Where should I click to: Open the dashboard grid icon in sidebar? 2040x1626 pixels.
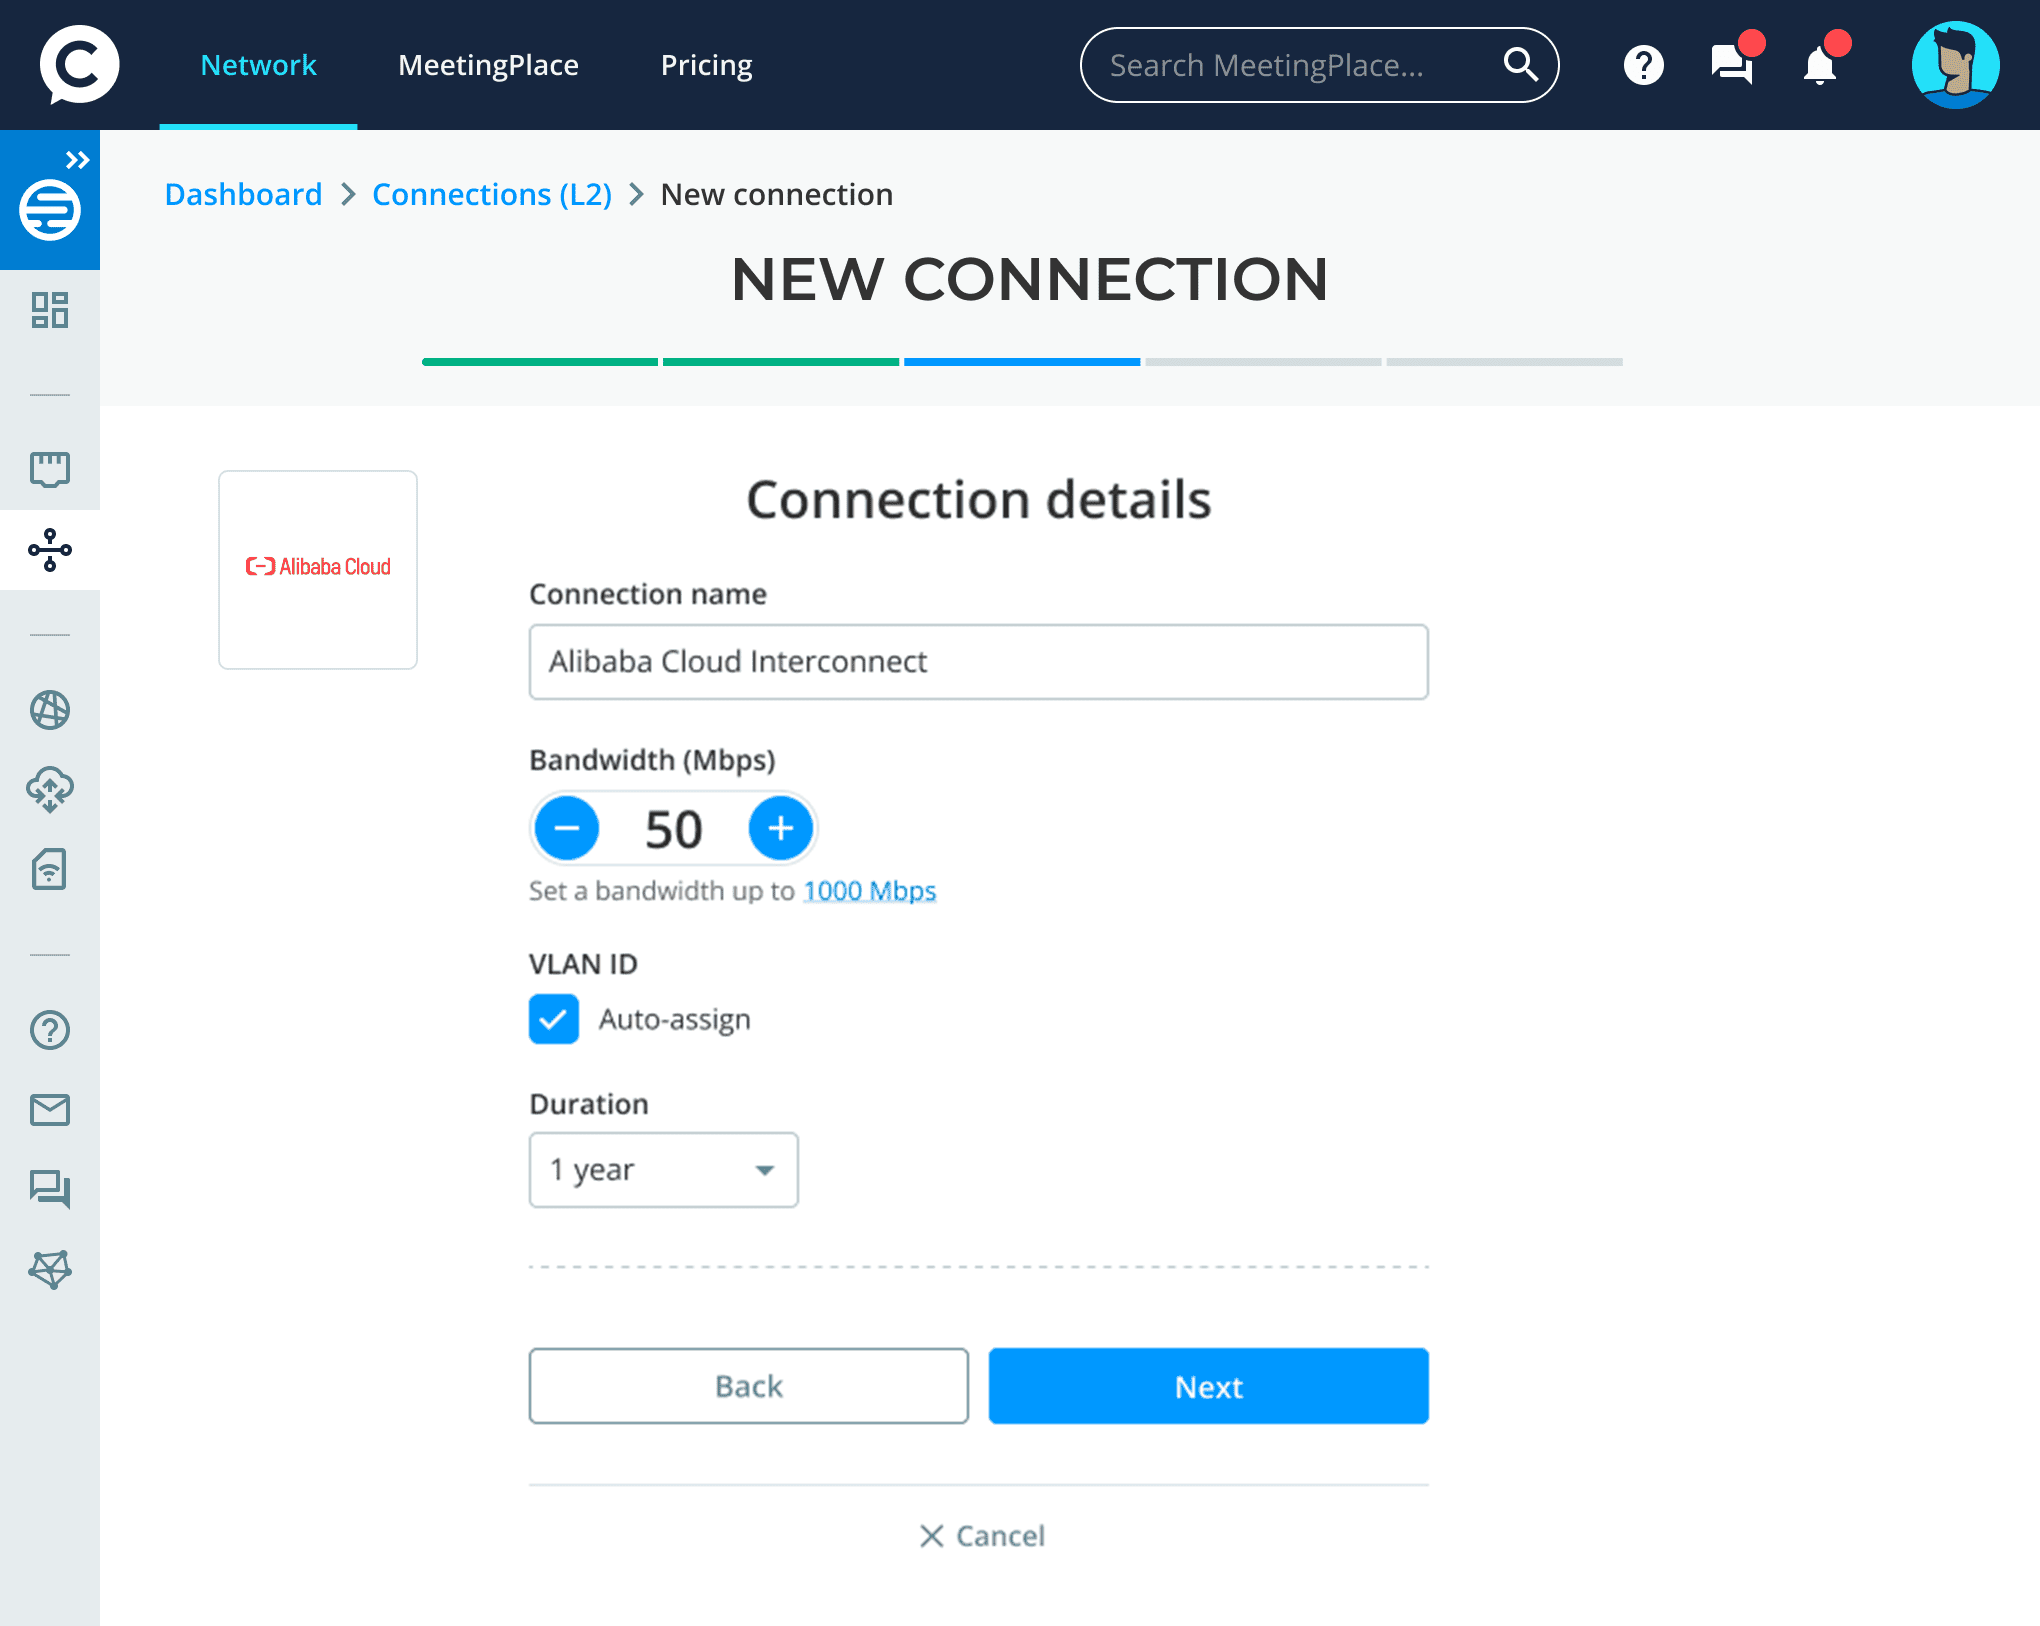(x=49, y=310)
